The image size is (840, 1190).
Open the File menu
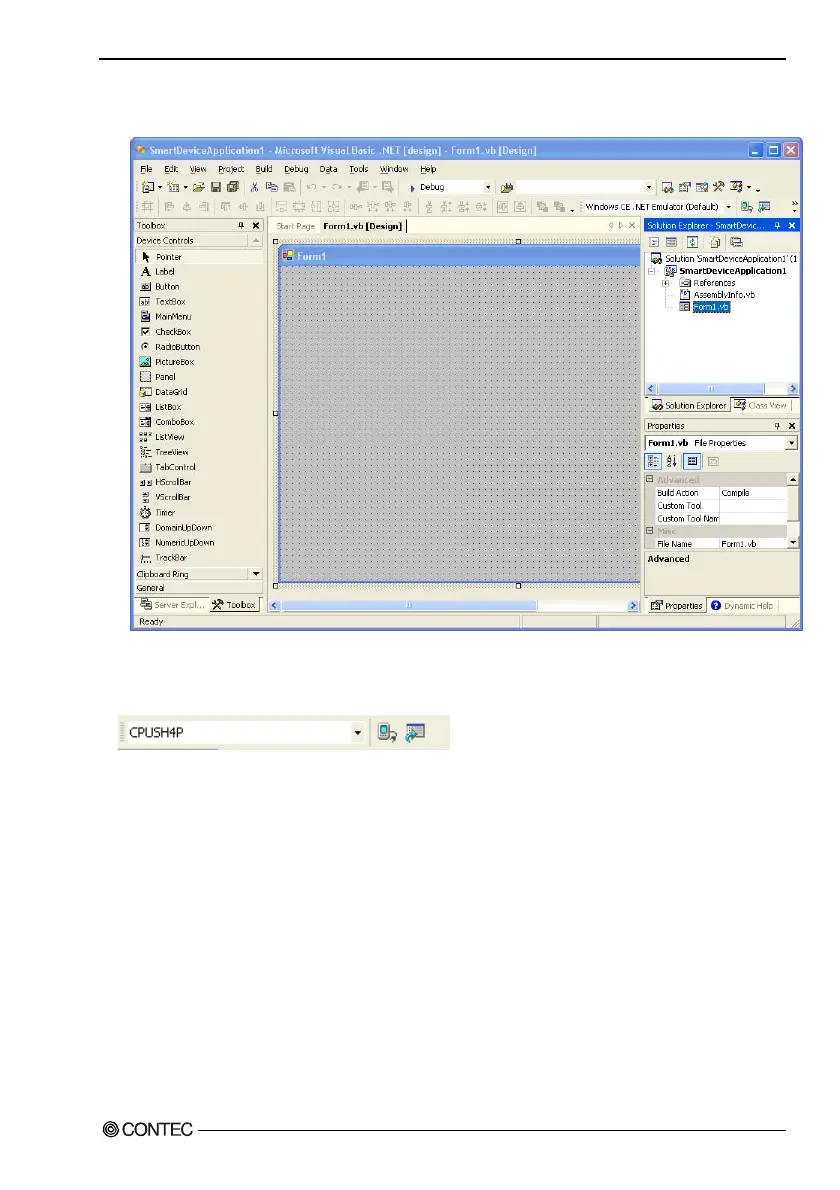pos(146,169)
